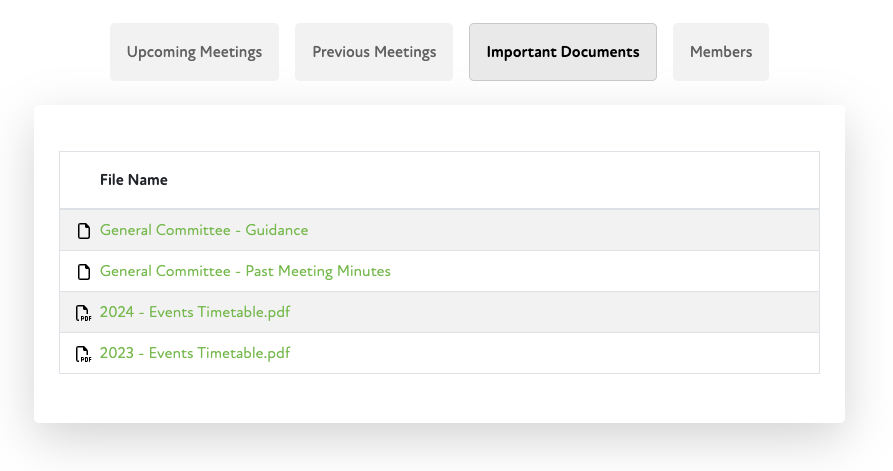Screen dimensions: 893x471
Task: Click the document icon beside General Committee - Guidance
Action: [84, 231]
